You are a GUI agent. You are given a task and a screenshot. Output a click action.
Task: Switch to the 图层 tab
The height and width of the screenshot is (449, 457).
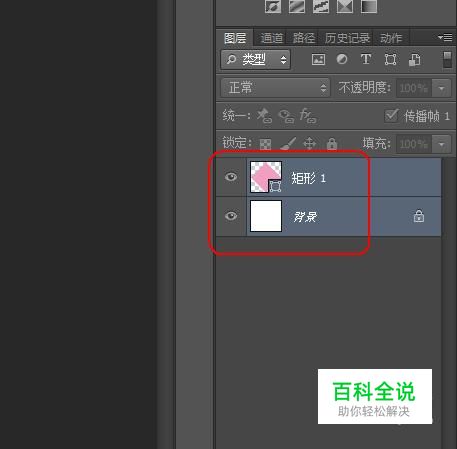tap(235, 38)
